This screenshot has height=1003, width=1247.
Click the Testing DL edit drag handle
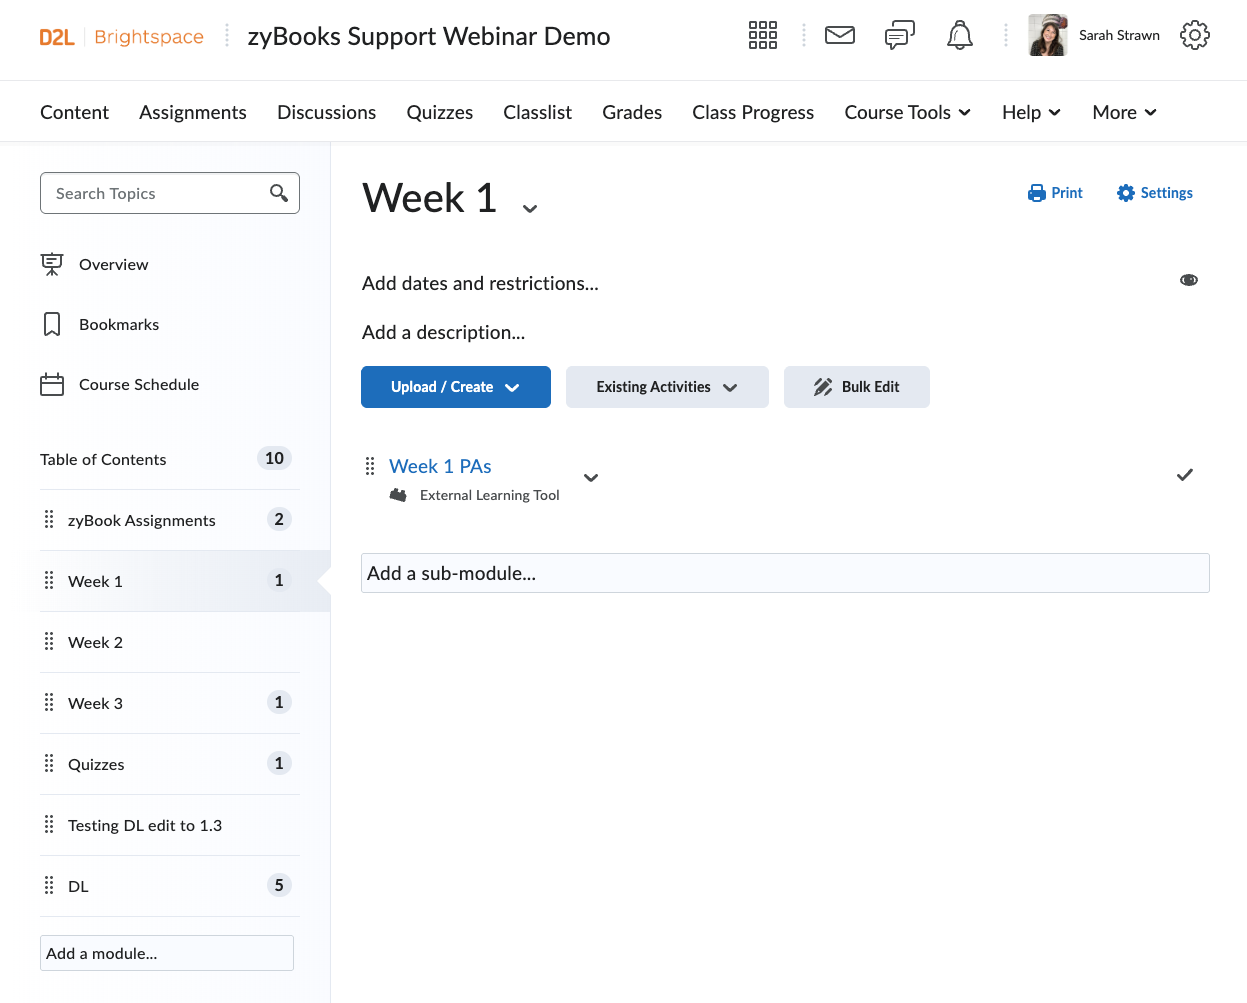(x=49, y=824)
